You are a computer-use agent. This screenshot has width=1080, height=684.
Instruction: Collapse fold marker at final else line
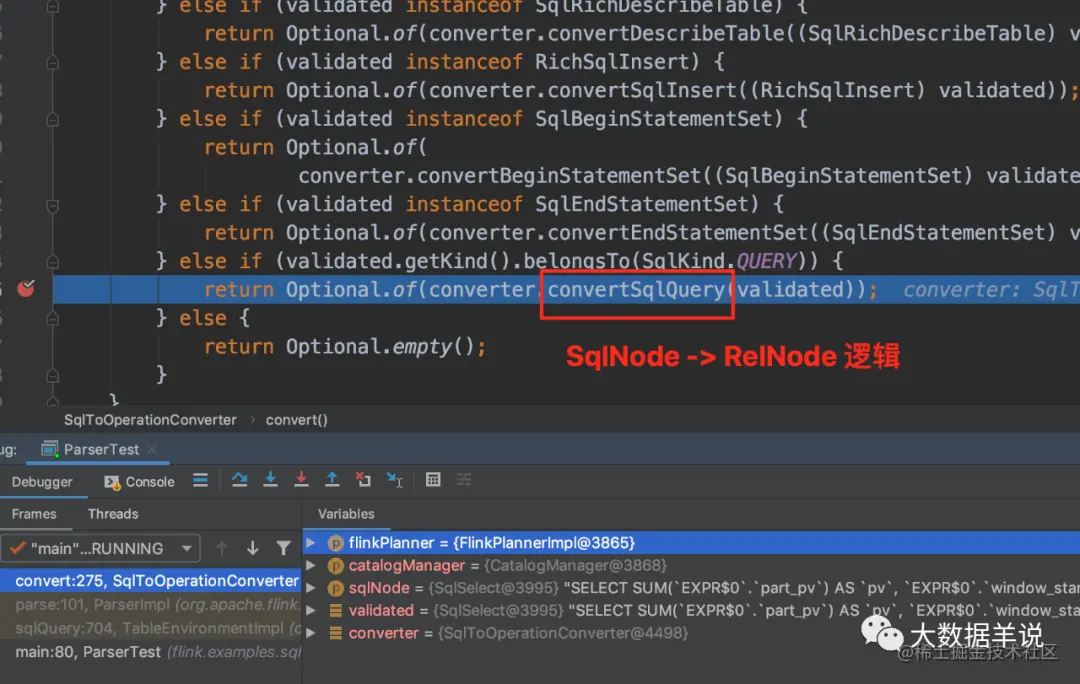52,319
